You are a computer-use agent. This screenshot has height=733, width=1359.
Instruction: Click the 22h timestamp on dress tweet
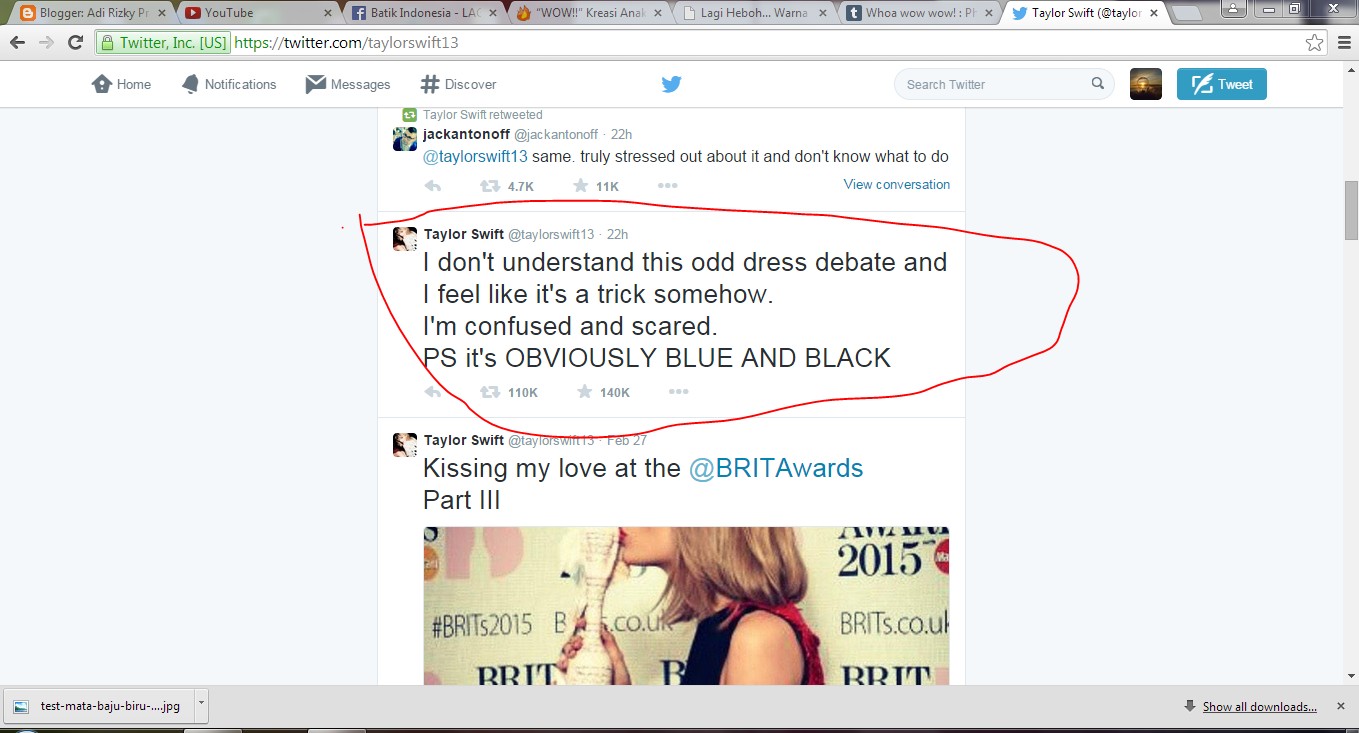tap(617, 234)
